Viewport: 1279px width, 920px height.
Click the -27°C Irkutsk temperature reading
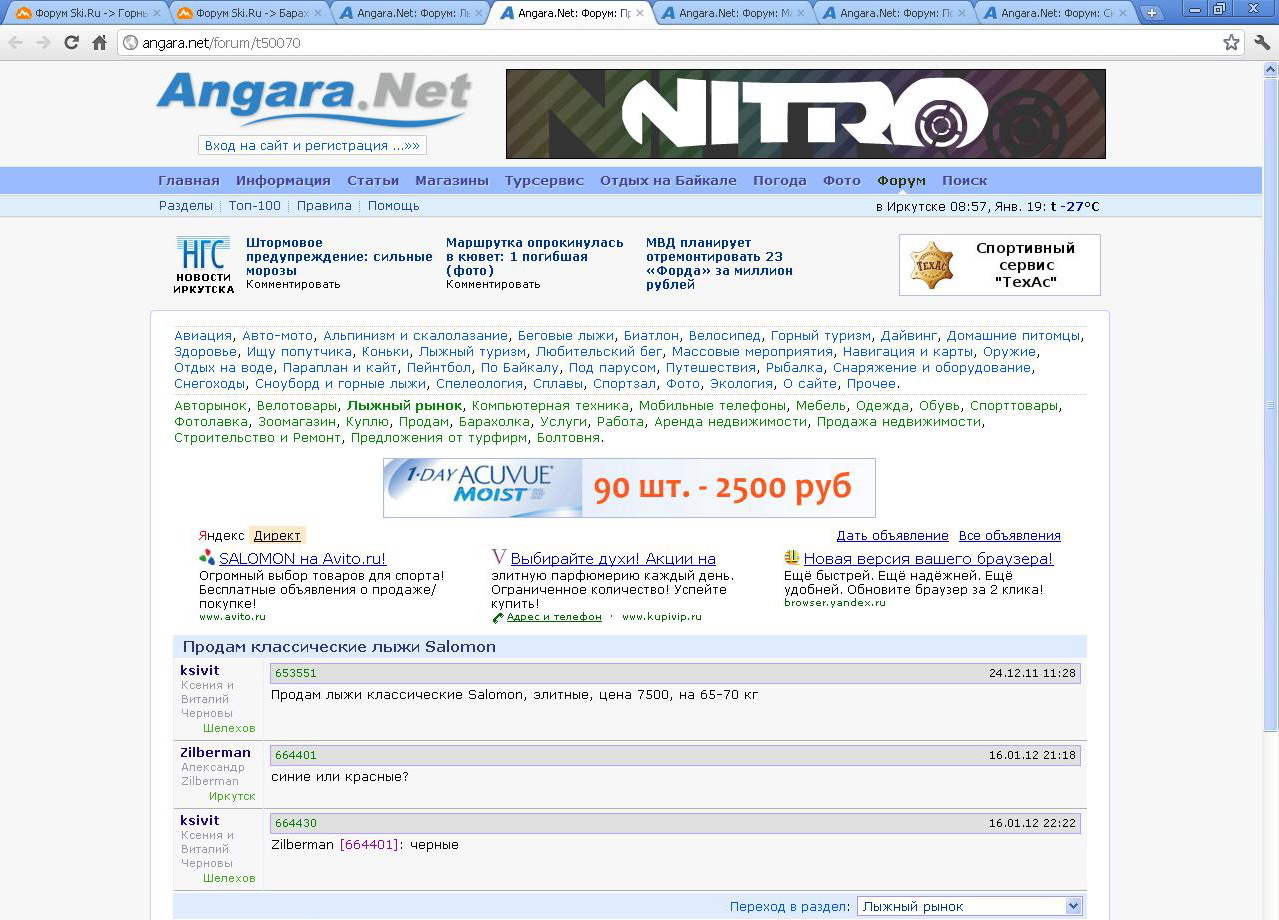pos(1080,207)
